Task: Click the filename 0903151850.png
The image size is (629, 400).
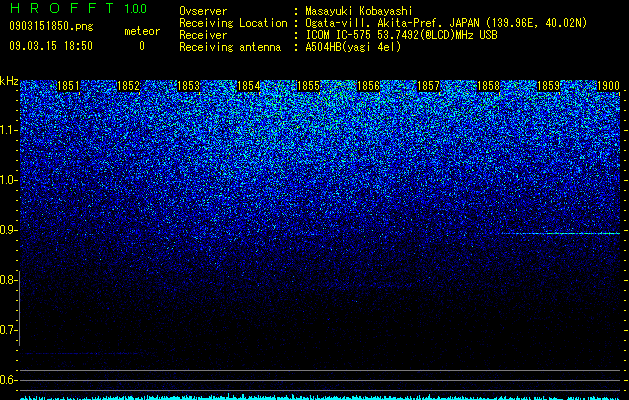Action: [x=51, y=26]
